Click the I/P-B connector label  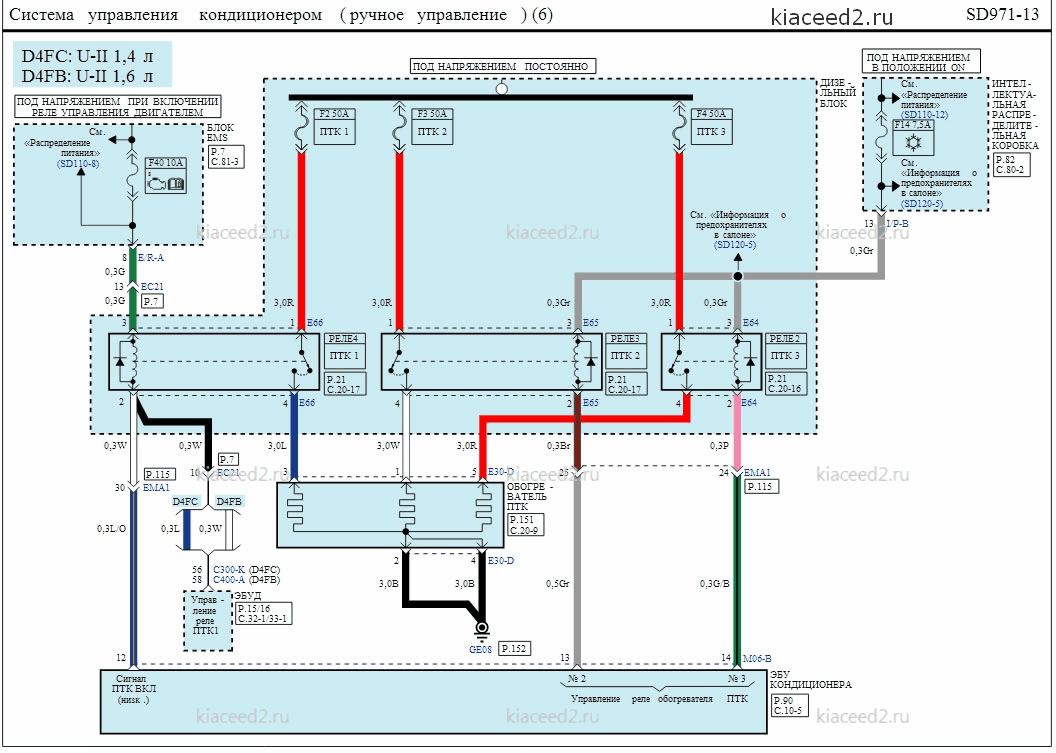pyautogui.click(x=896, y=223)
